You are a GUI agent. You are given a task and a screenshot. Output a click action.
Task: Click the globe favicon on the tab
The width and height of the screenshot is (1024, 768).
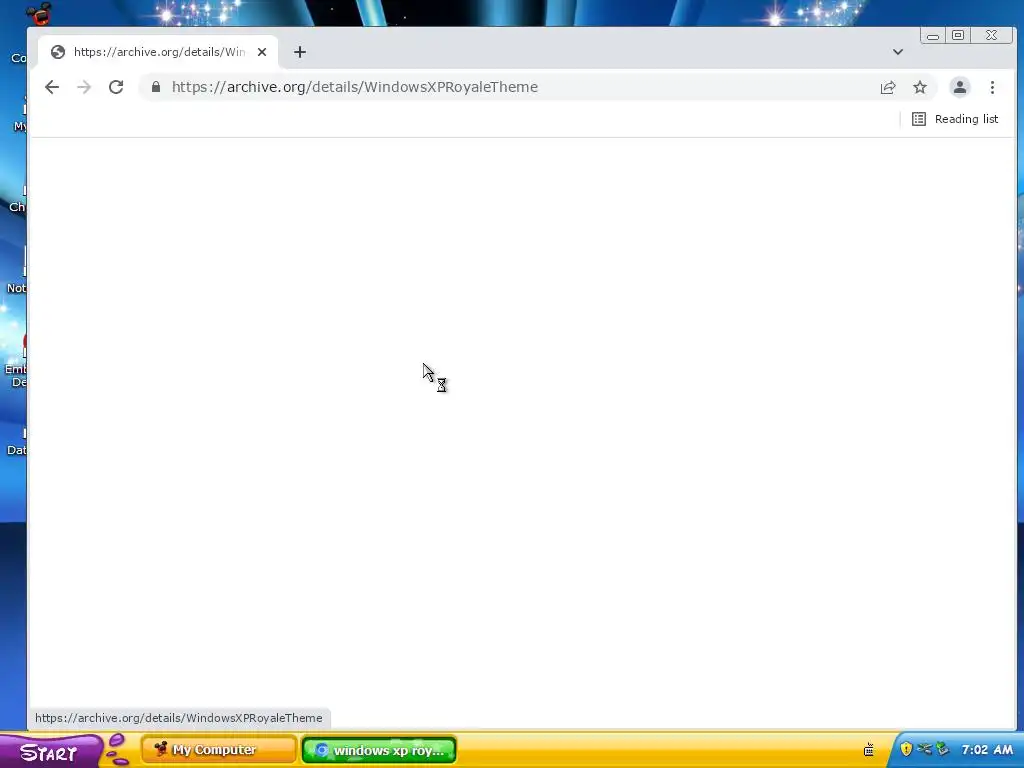click(57, 52)
